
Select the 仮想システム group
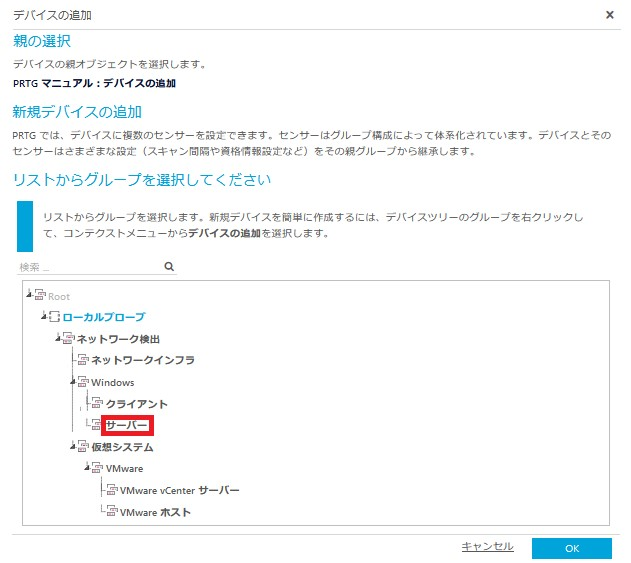coord(122,447)
